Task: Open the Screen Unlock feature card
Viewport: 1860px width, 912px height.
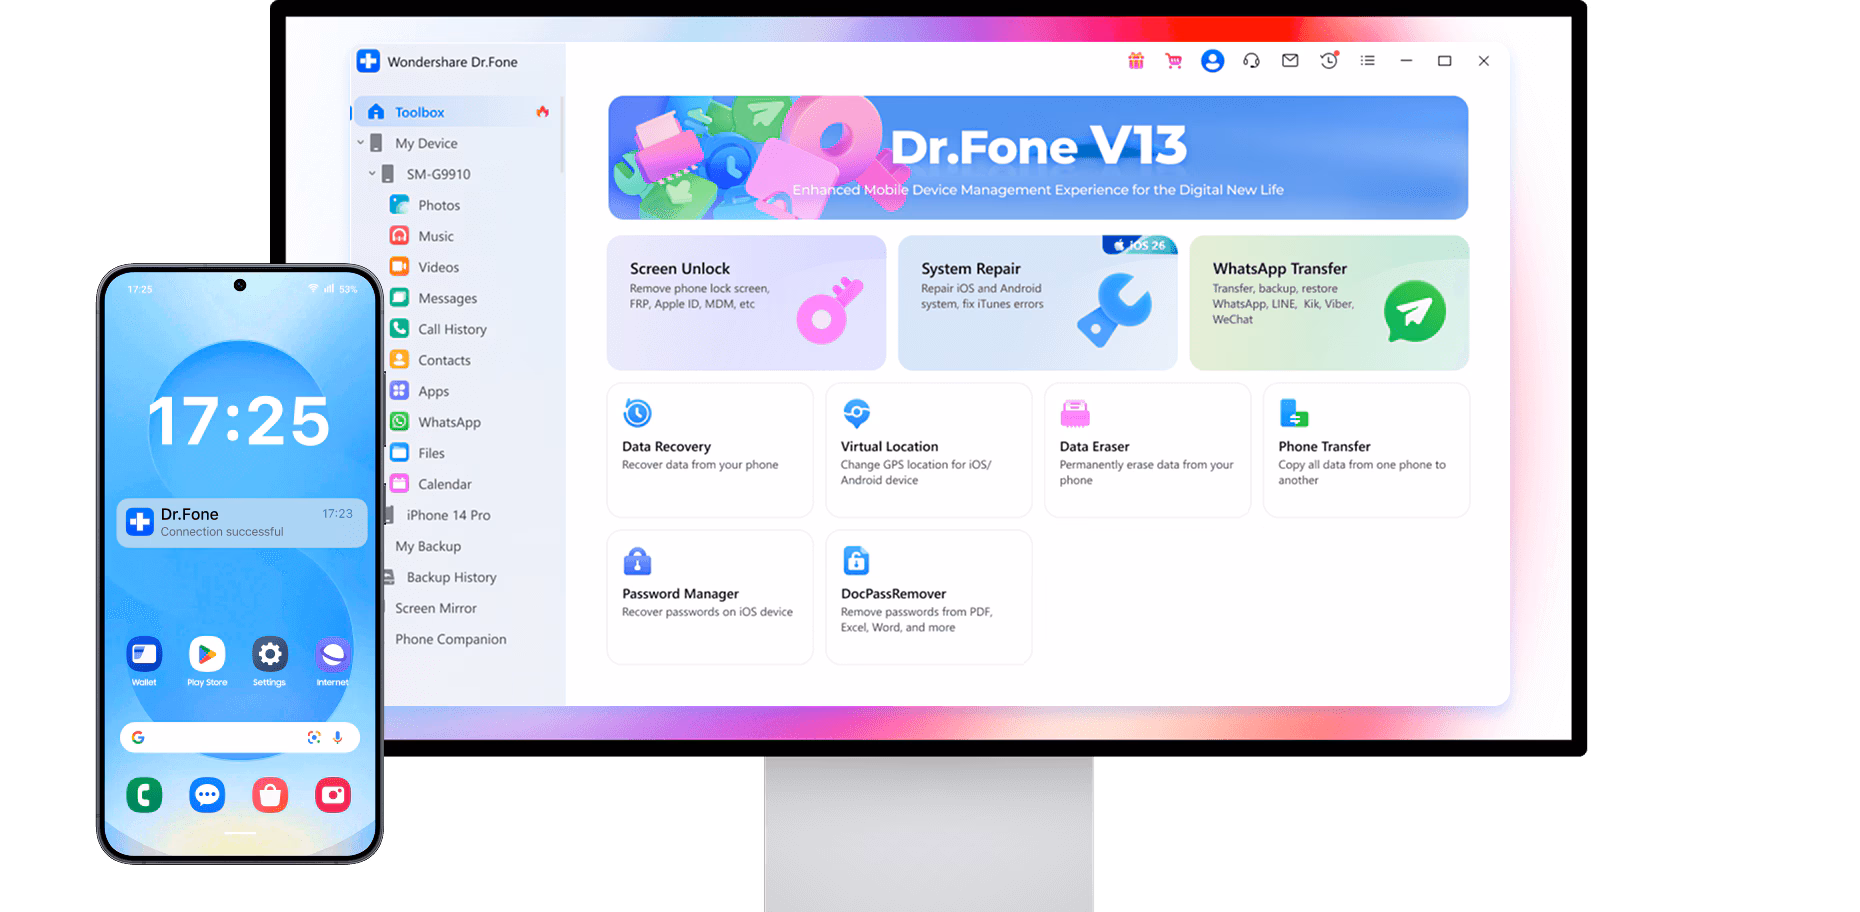Action: coord(746,303)
